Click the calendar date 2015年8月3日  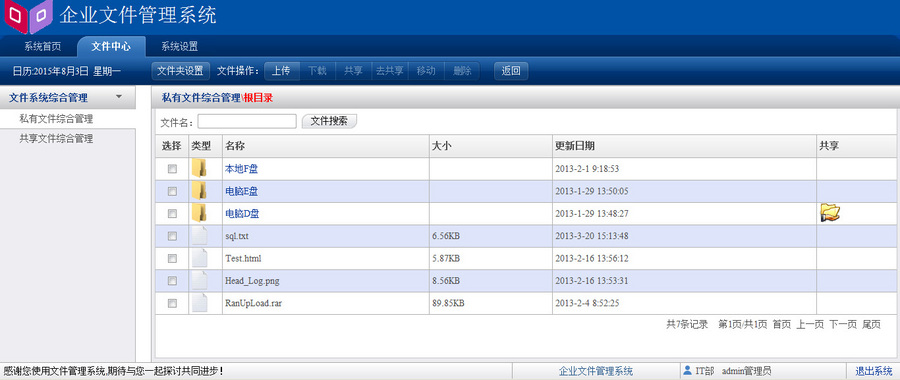point(61,71)
